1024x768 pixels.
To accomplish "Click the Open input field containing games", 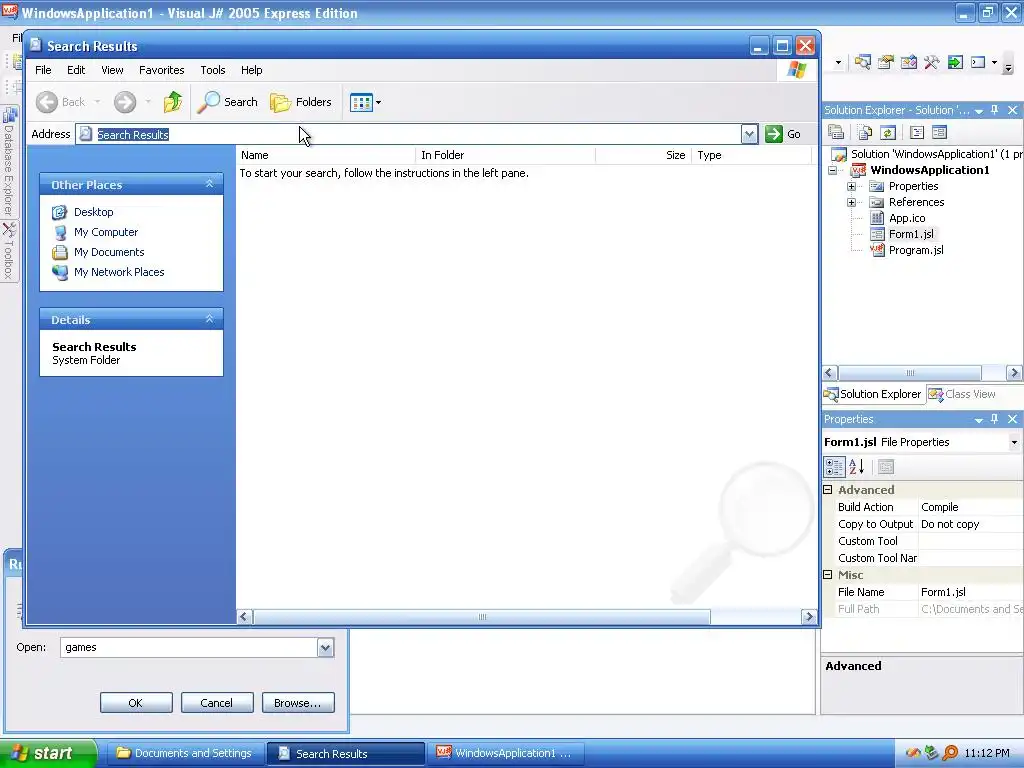I will (189, 647).
